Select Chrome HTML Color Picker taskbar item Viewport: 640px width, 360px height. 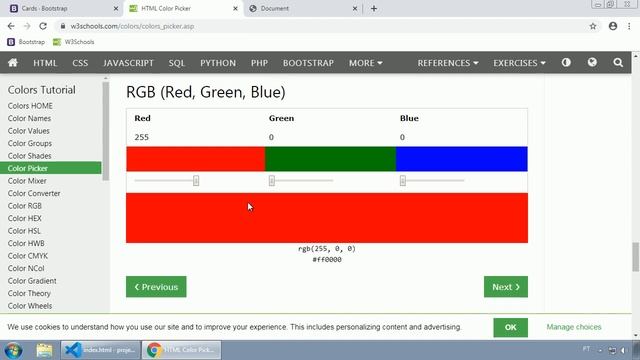182,350
